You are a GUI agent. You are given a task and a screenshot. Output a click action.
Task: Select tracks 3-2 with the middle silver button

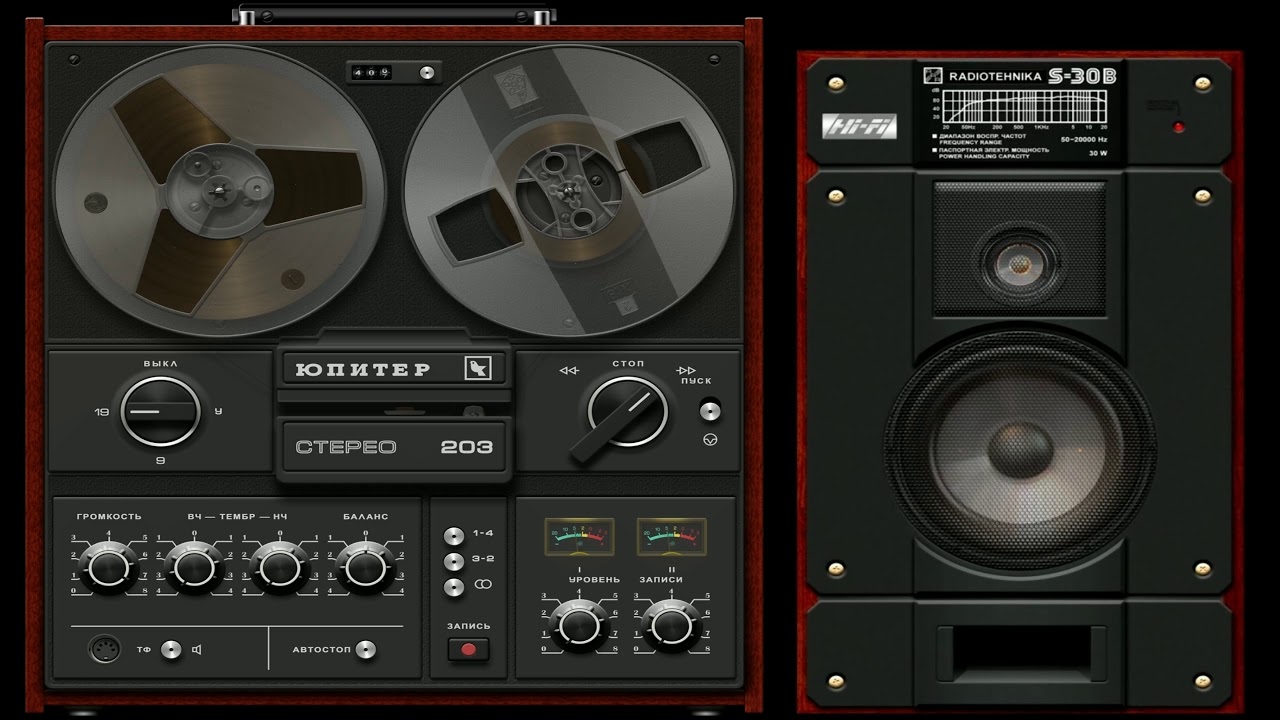click(x=454, y=561)
